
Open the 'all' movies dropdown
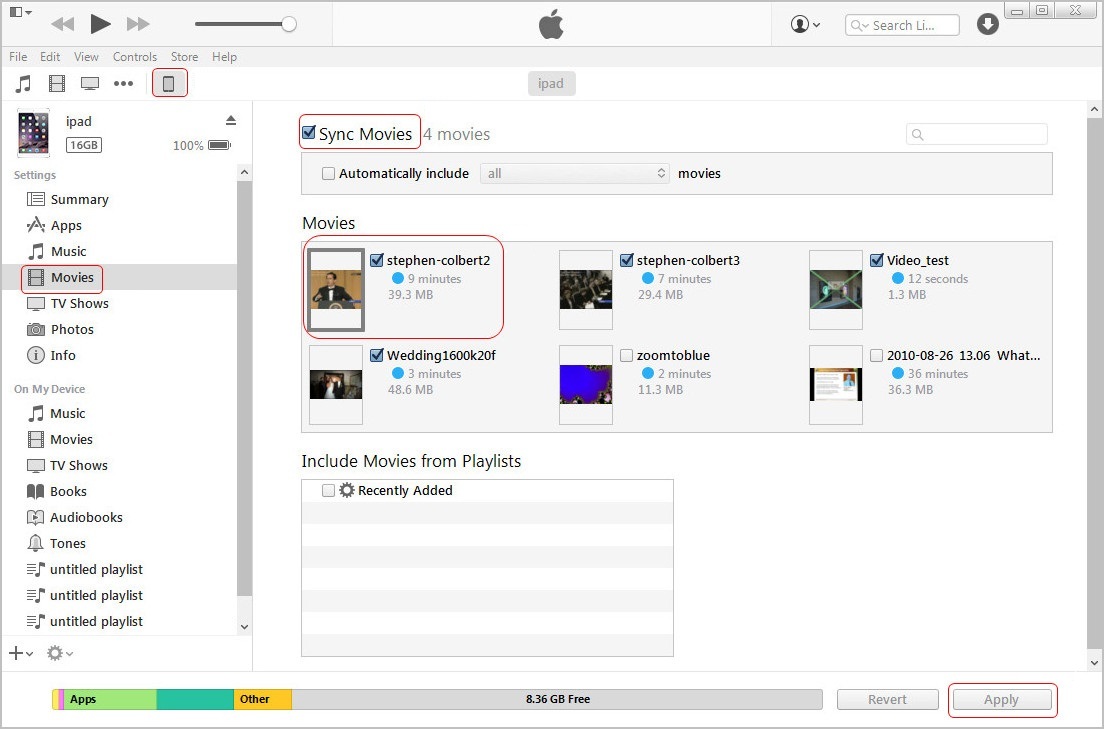coord(575,174)
